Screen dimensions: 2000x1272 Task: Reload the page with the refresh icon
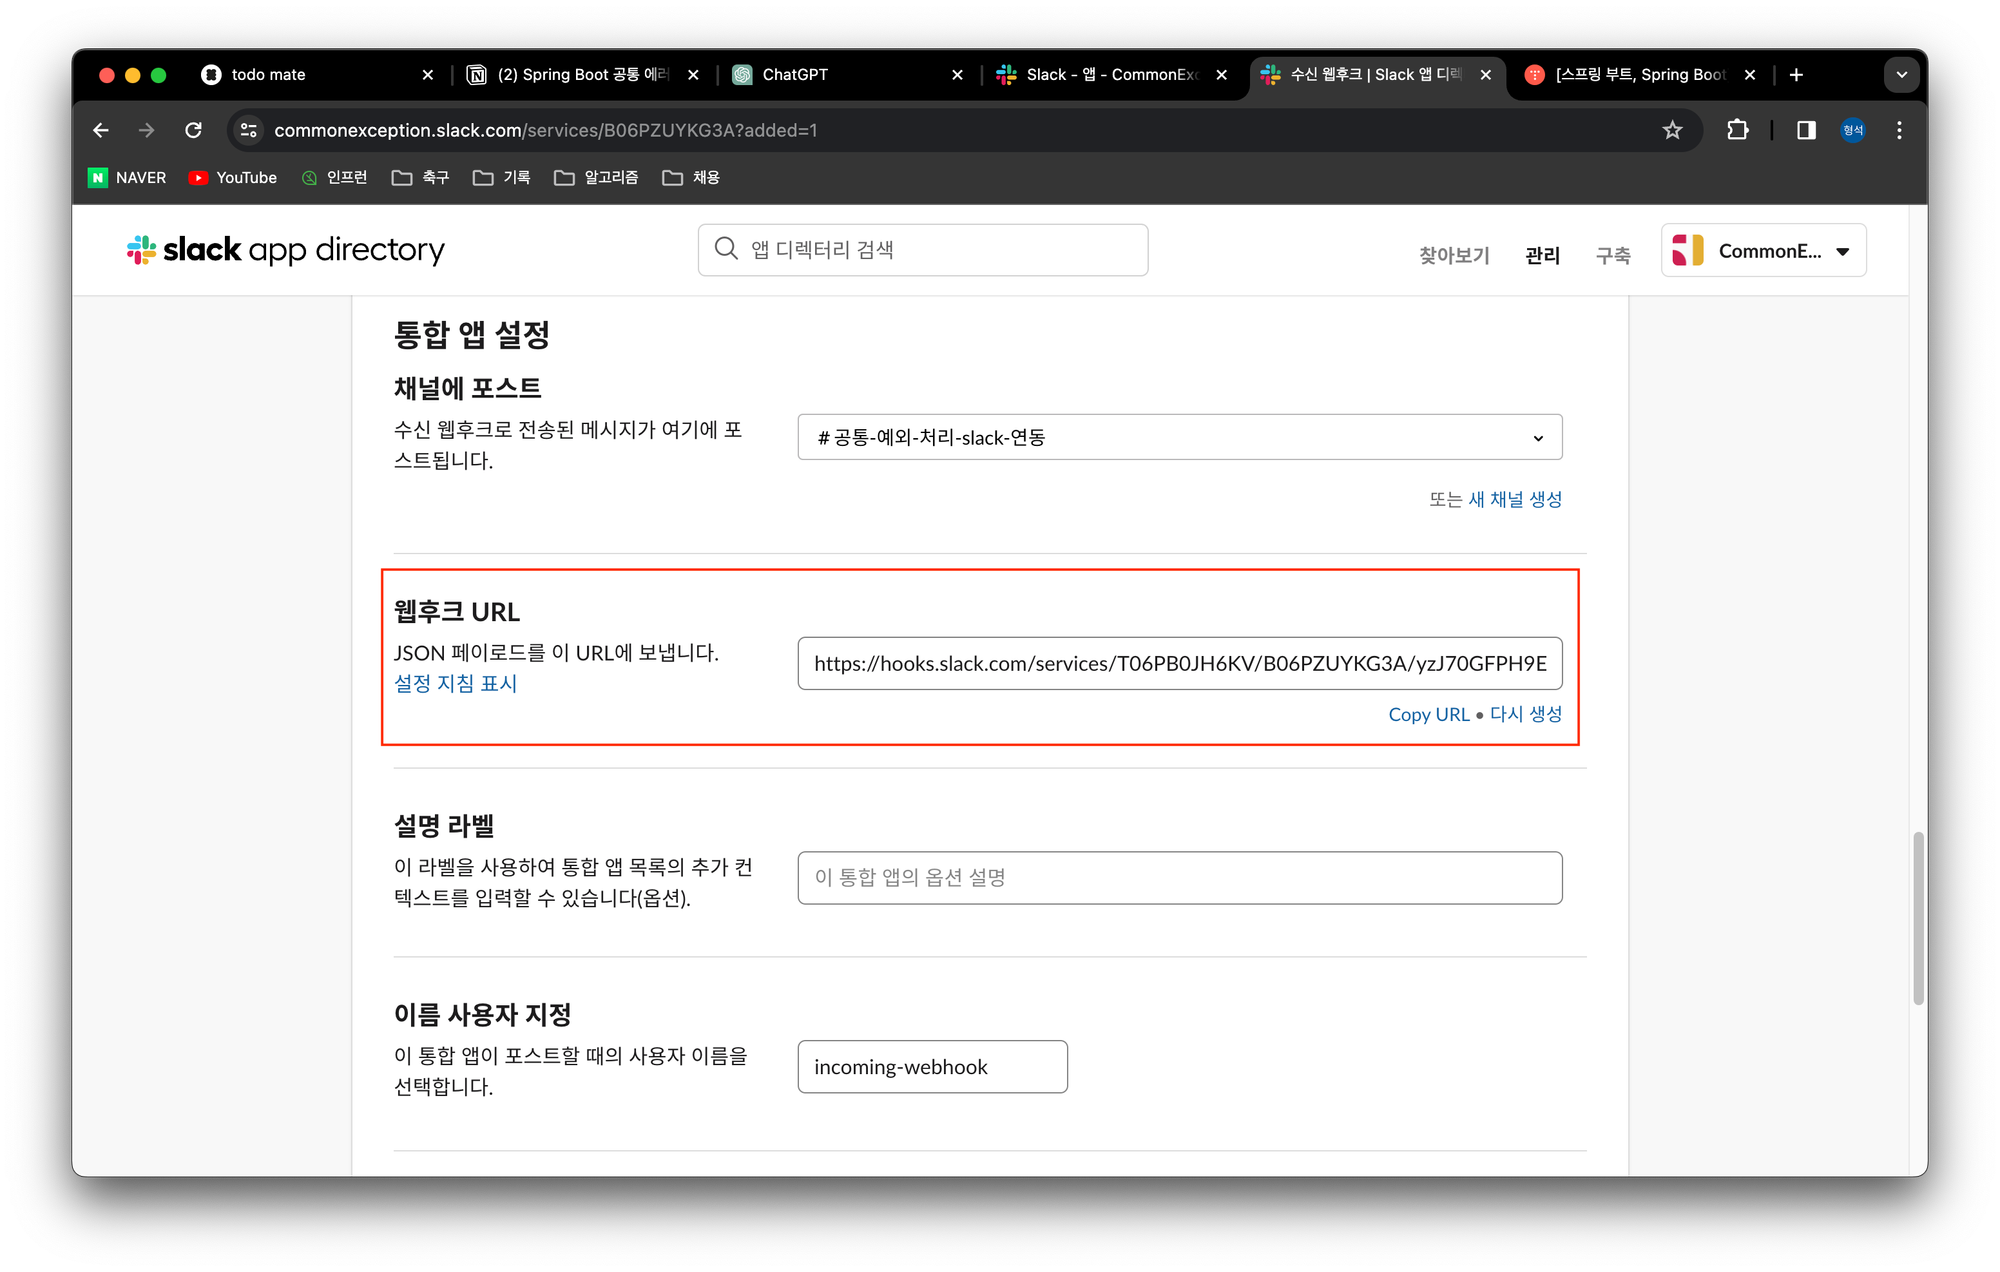[x=194, y=130]
